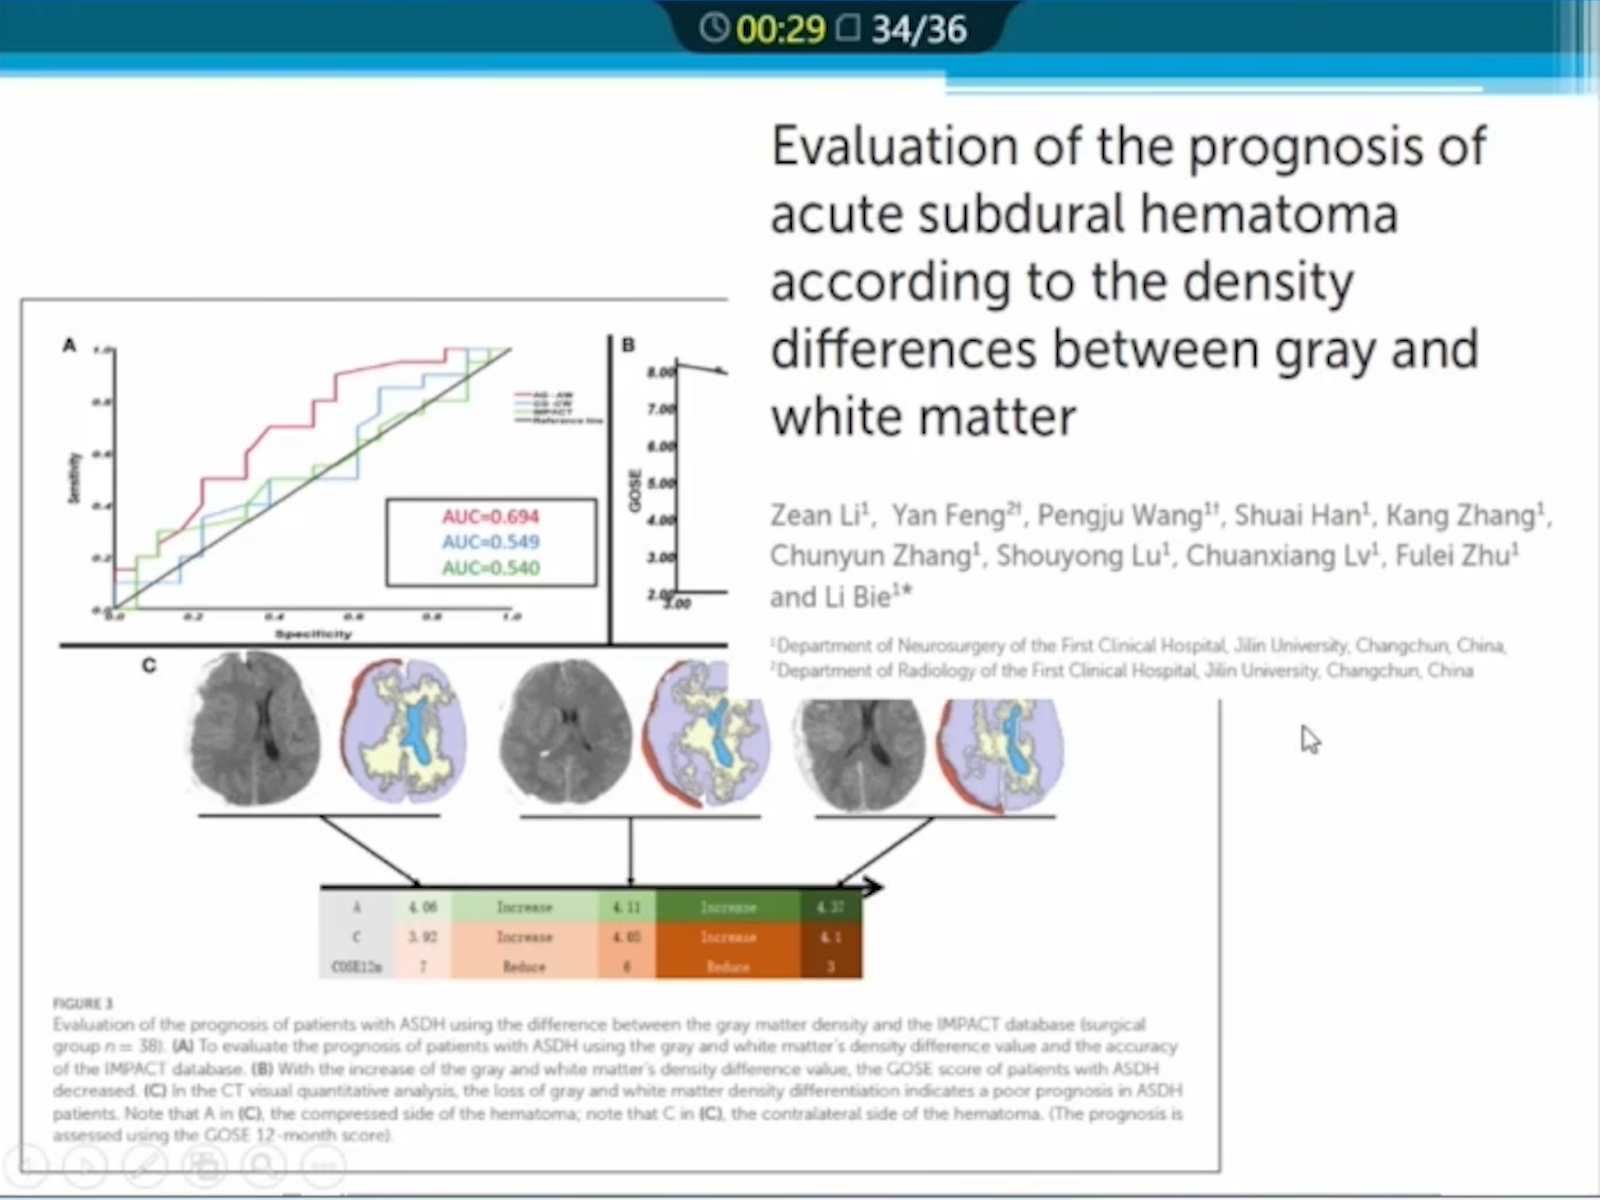Click the clock timer icon
Viewport: 1600px width, 1200px height.
(x=713, y=28)
